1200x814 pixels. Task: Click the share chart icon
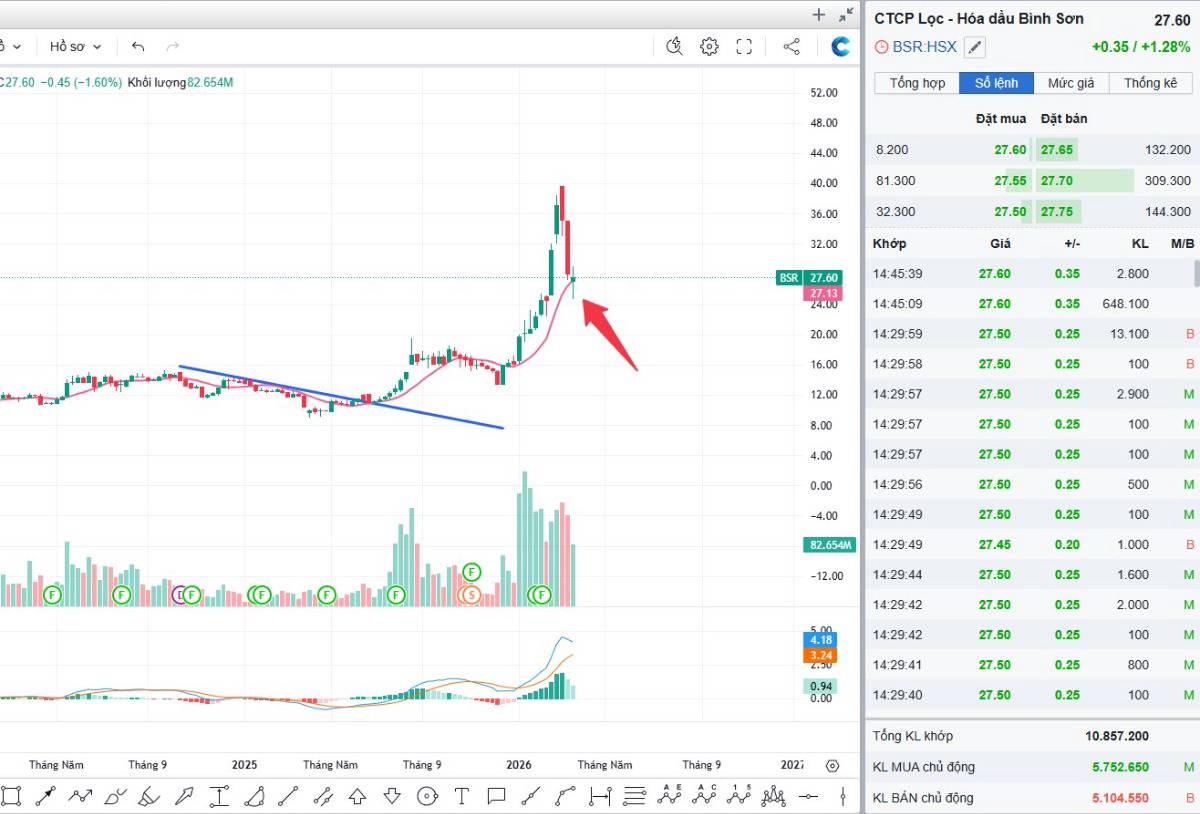pyautogui.click(x=791, y=46)
